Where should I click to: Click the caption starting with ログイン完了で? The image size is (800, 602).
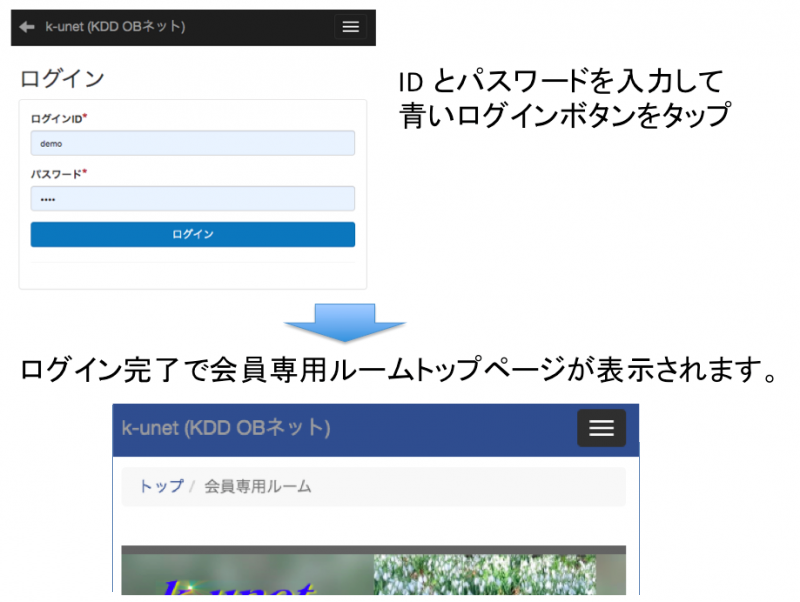pyautogui.click(x=398, y=370)
